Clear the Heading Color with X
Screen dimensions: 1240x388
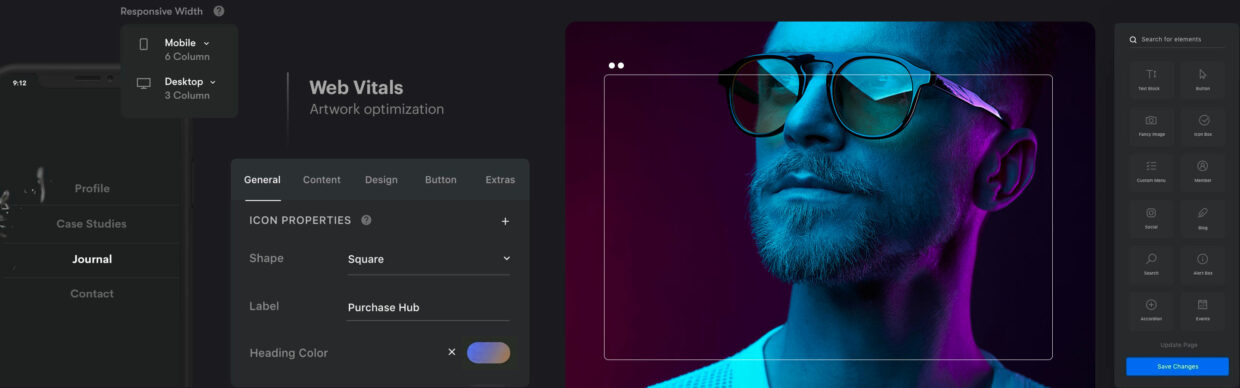pos(452,352)
